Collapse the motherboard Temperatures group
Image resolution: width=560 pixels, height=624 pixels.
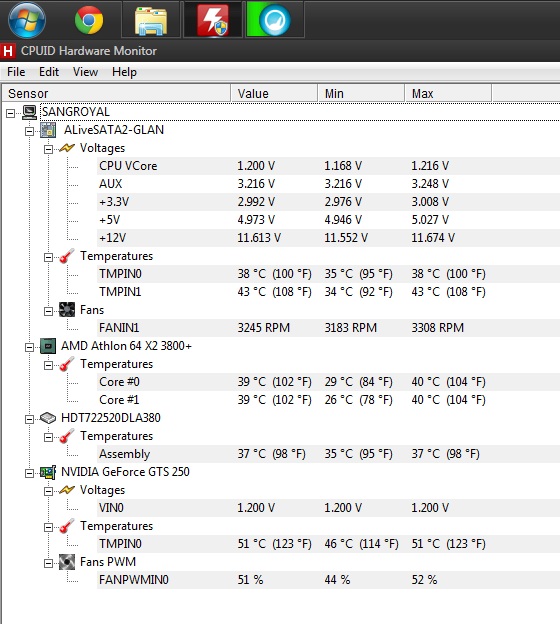[x=48, y=257]
